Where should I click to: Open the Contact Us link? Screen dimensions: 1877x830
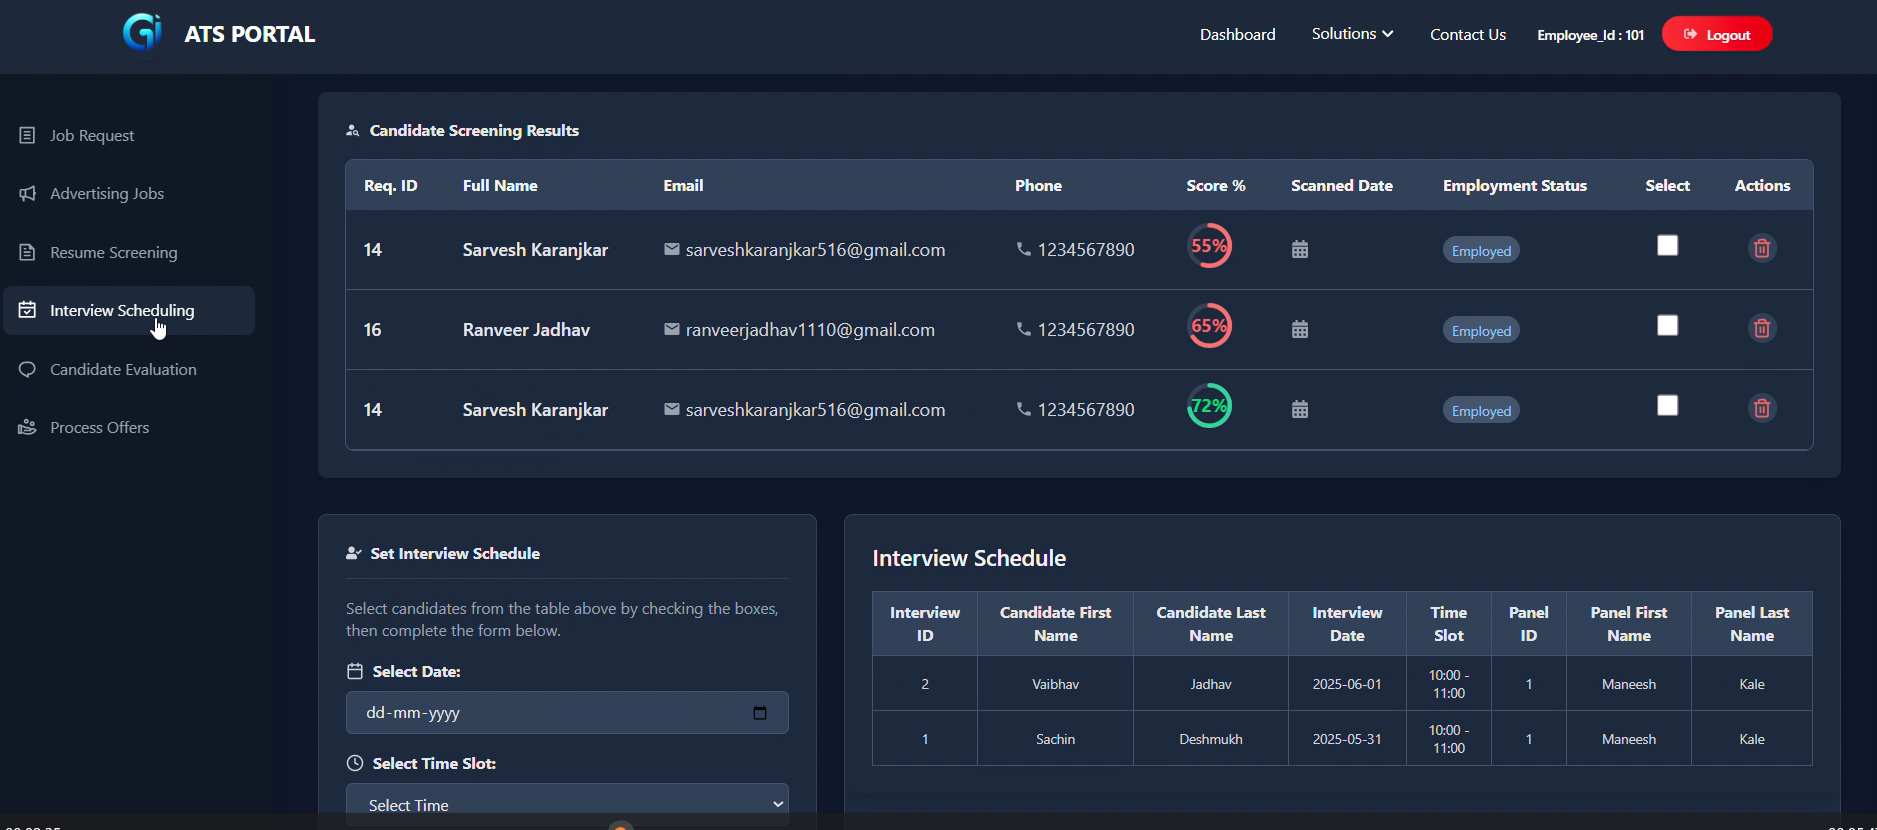(1467, 34)
